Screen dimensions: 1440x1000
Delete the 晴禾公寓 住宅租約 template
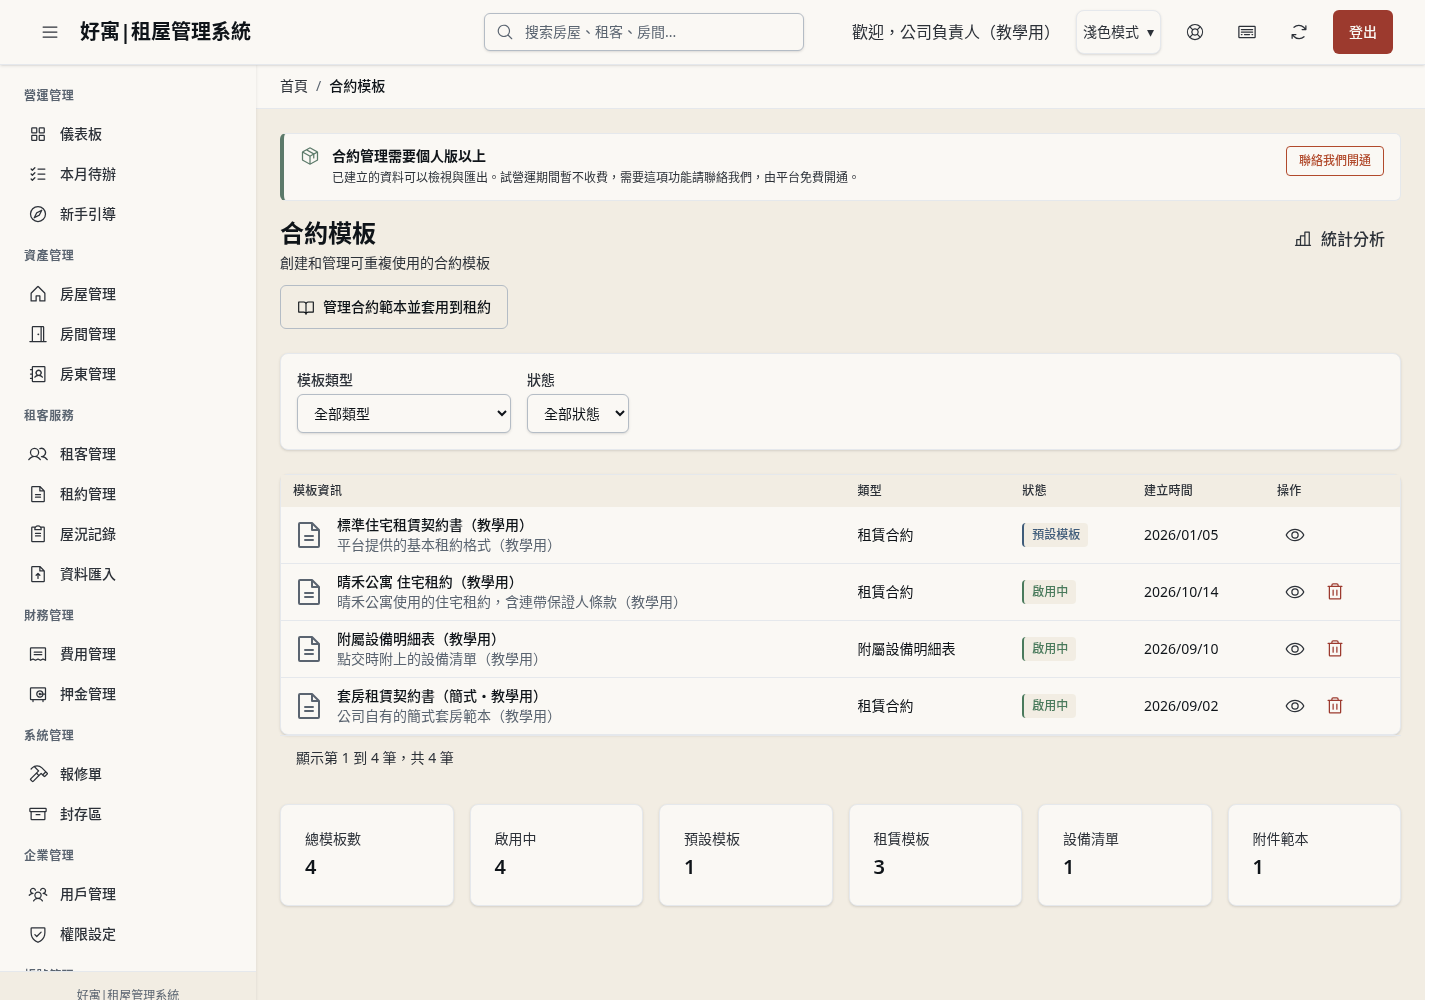[1335, 592]
